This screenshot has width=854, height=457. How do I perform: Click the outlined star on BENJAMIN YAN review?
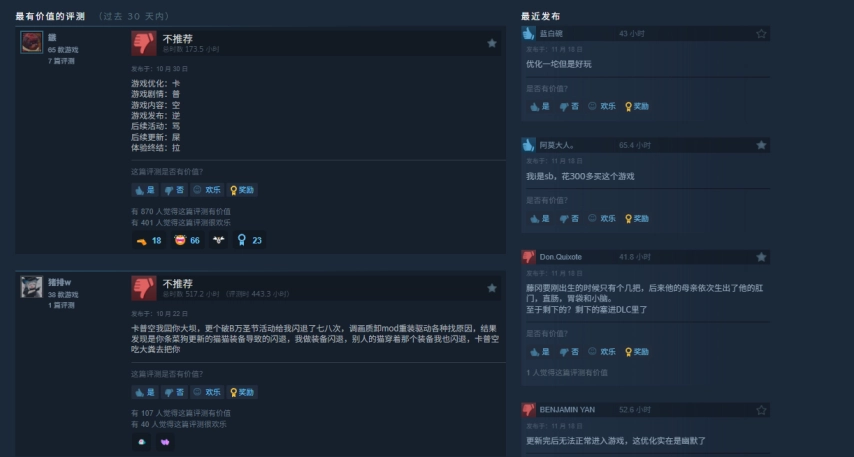pos(761,410)
